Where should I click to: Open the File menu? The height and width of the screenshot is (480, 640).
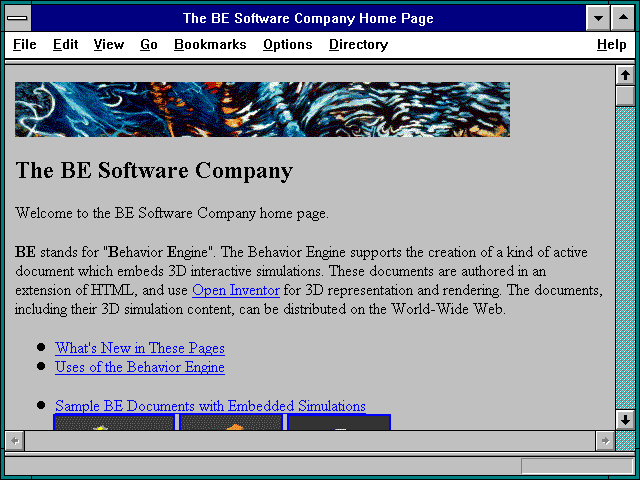pos(24,44)
